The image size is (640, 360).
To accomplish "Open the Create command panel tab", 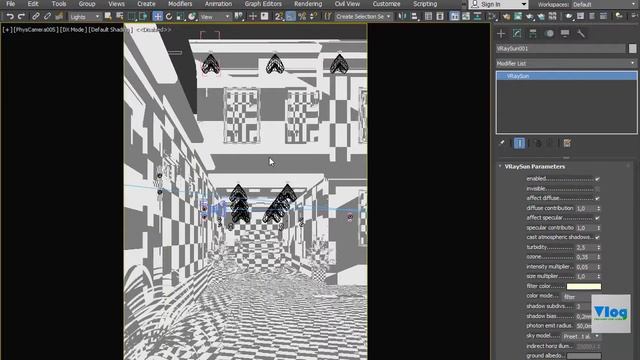I will click(501, 34).
